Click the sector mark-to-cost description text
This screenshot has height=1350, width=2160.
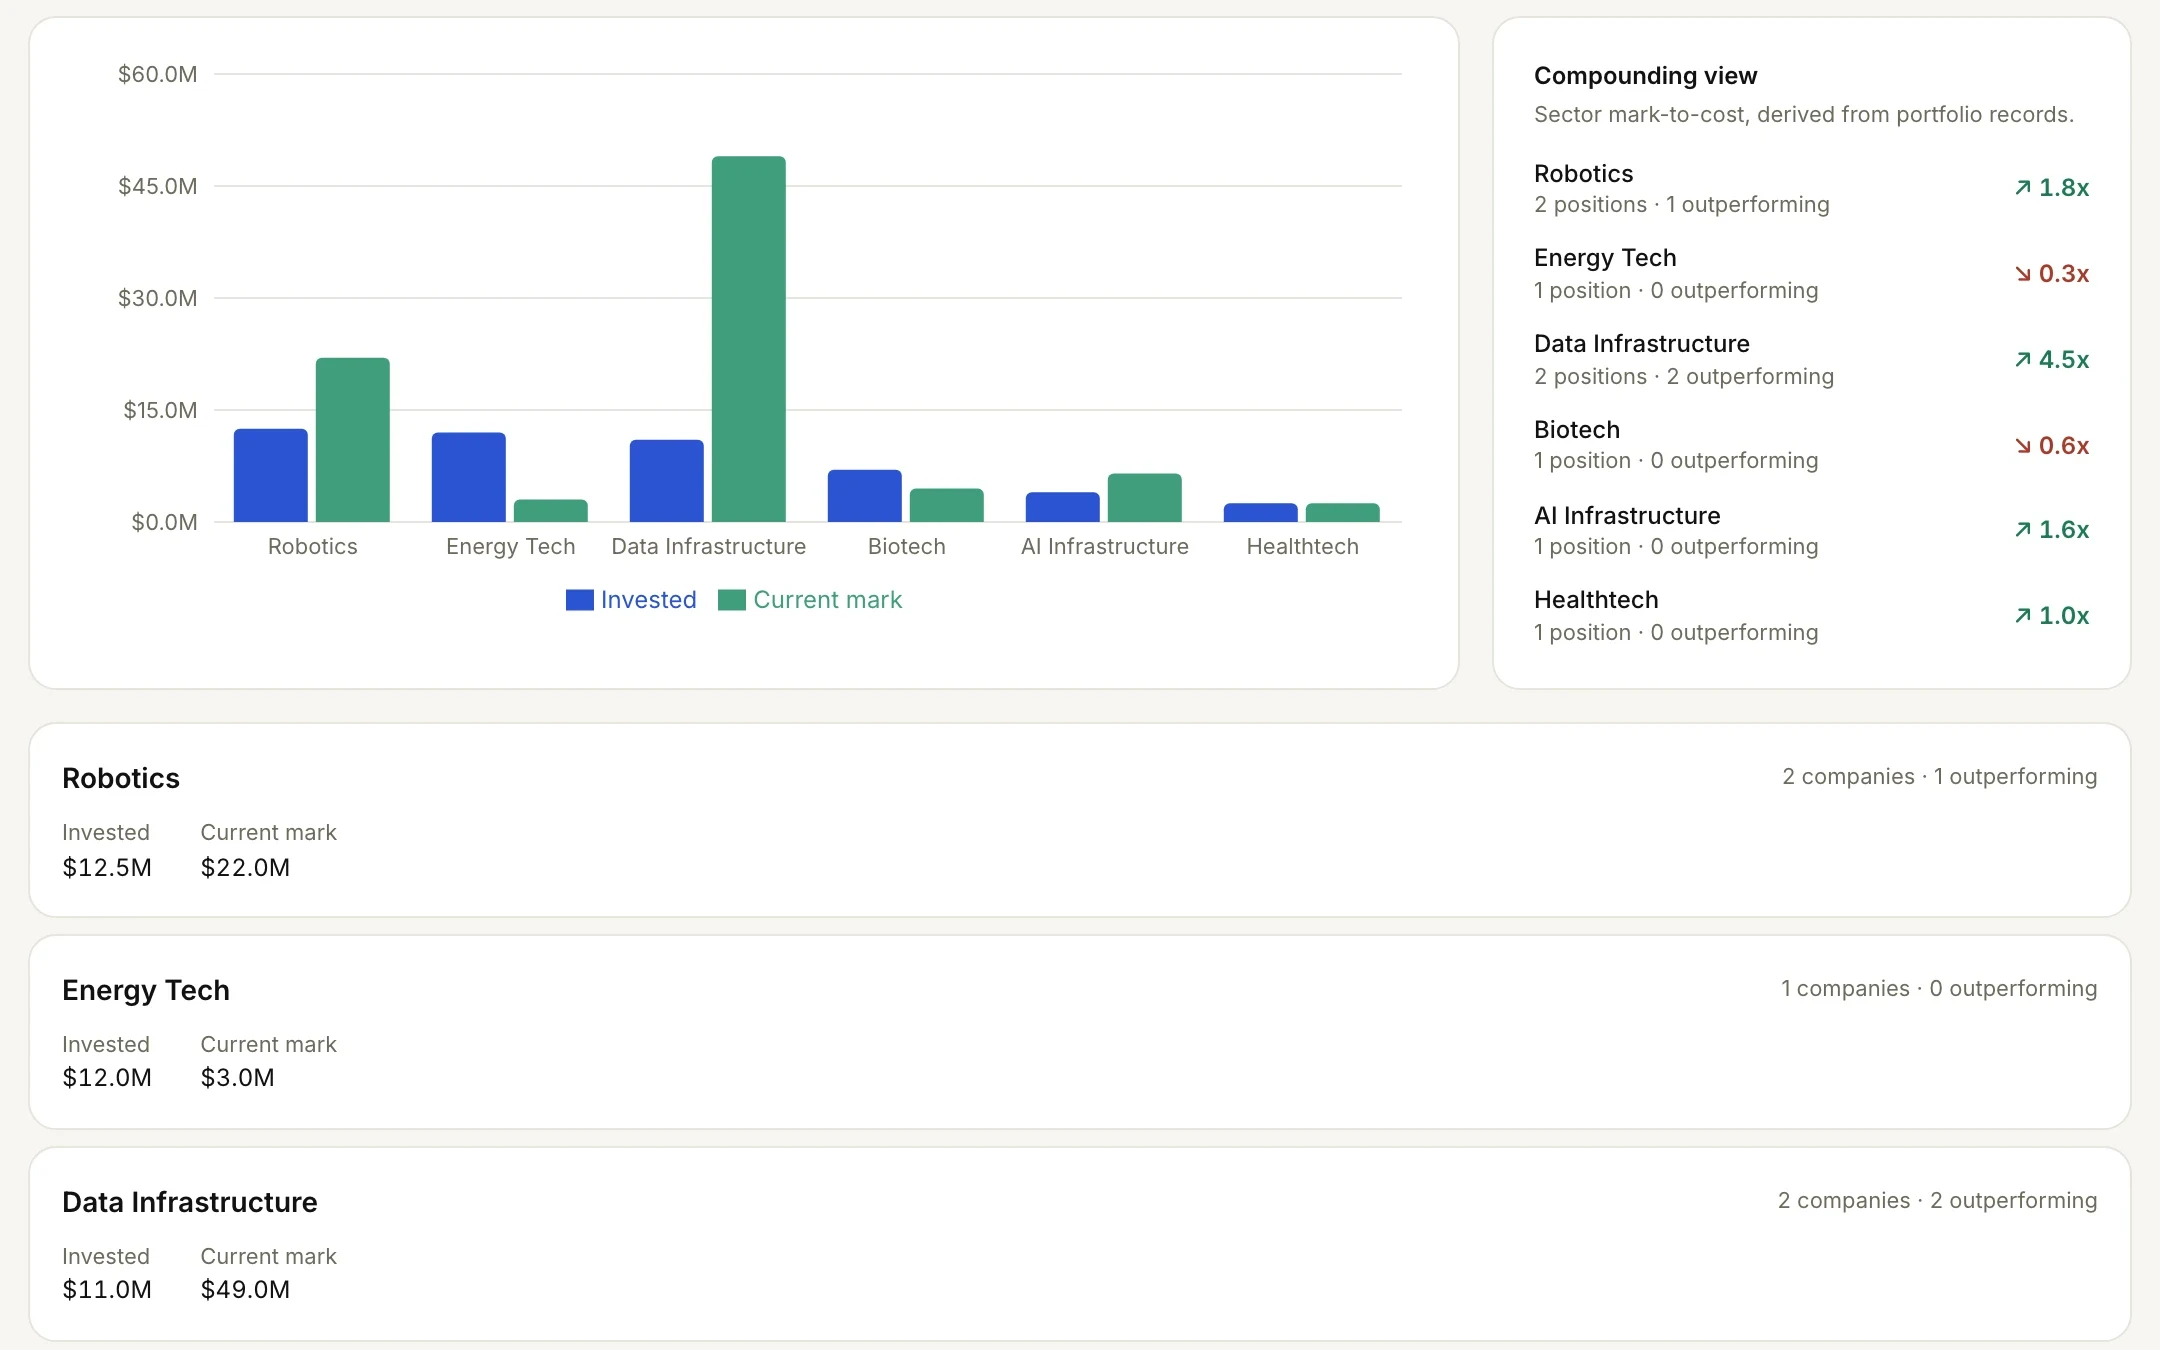pyautogui.click(x=1804, y=115)
